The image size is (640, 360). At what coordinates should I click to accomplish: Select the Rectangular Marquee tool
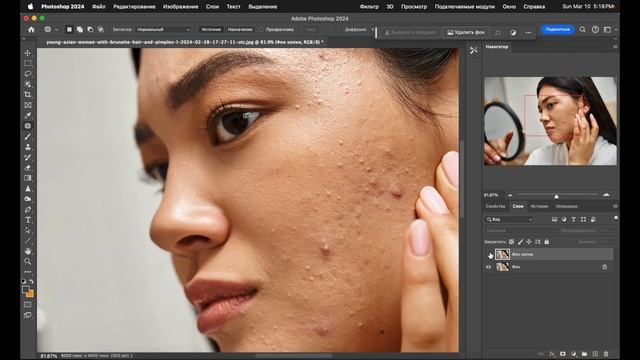coord(28,63)
